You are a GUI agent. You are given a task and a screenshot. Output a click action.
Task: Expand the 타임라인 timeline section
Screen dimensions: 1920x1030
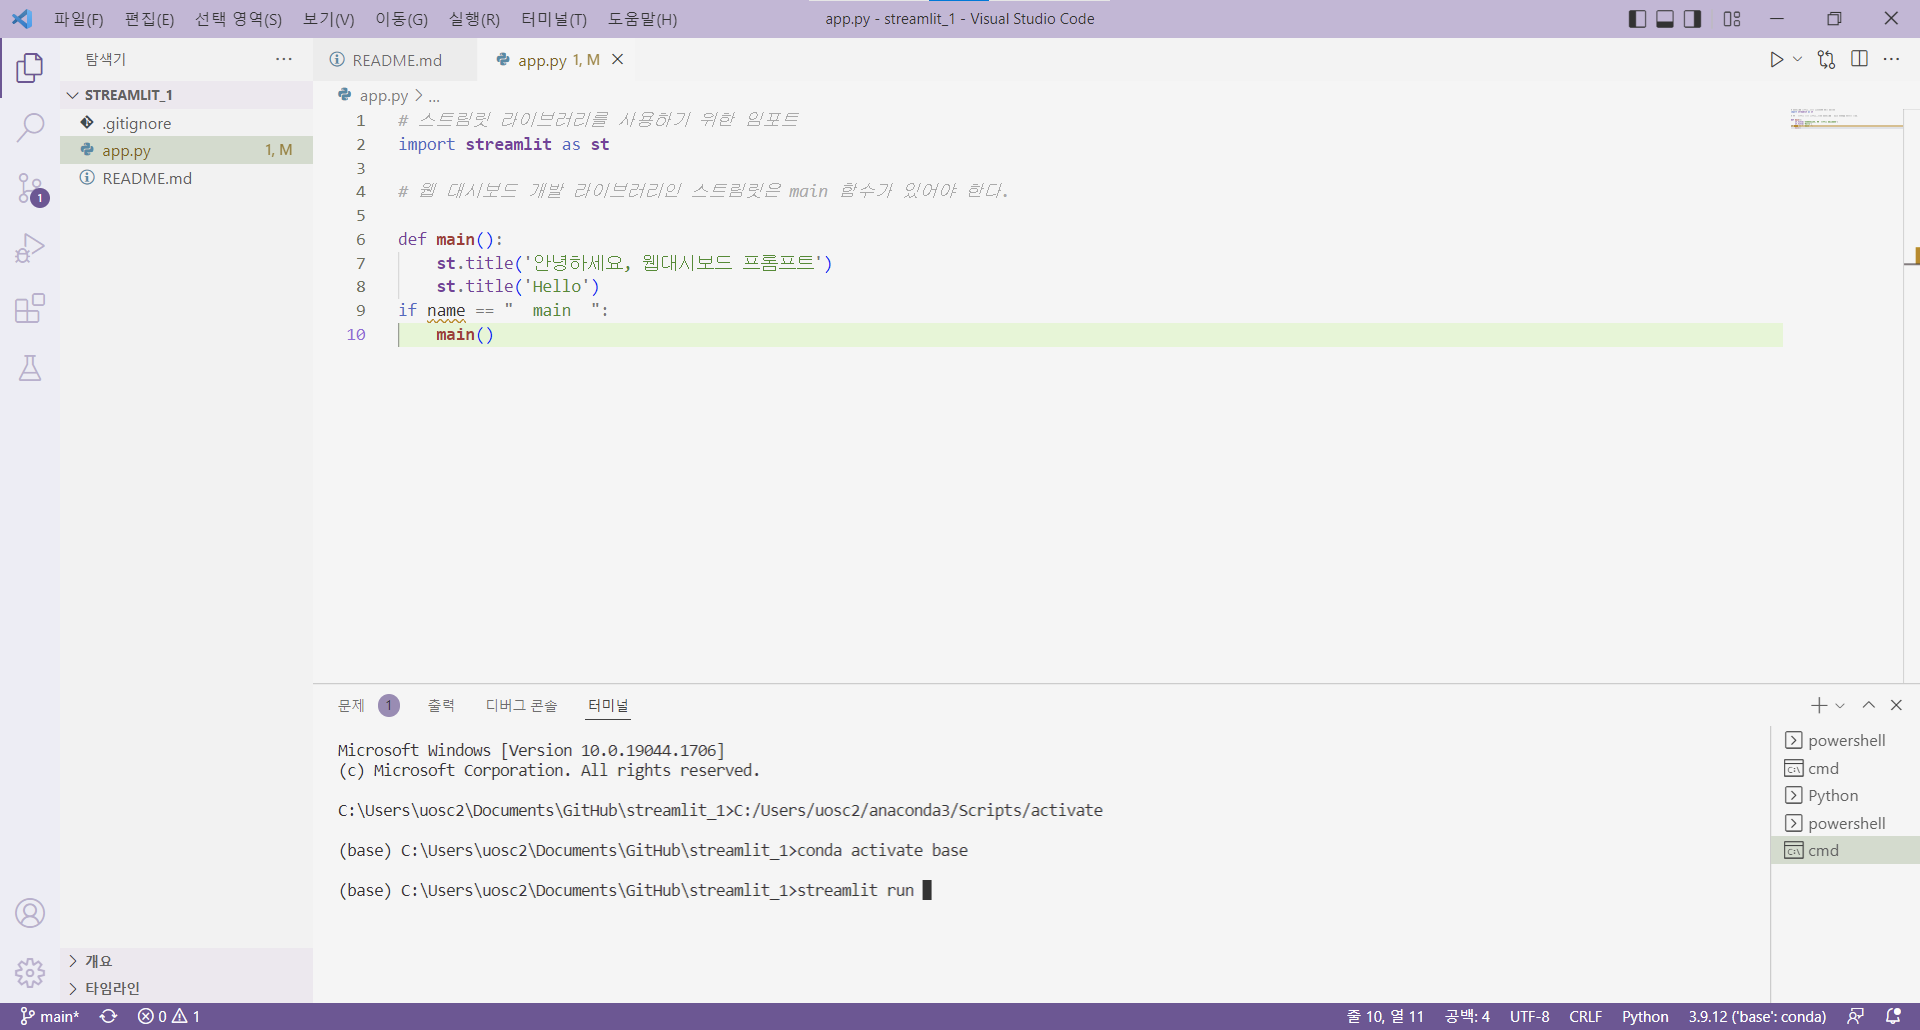coord(186,988)
